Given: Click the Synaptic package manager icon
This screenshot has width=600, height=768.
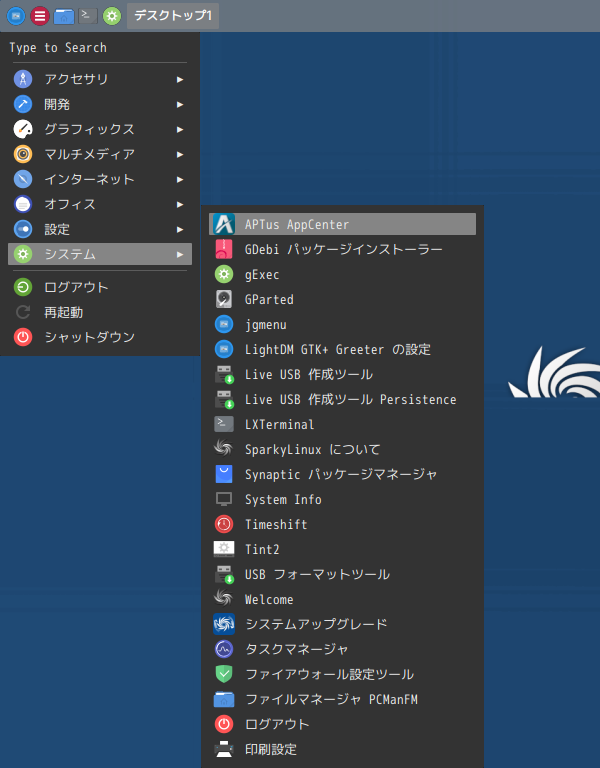Looking at the screenshot, I should [224, 474].
